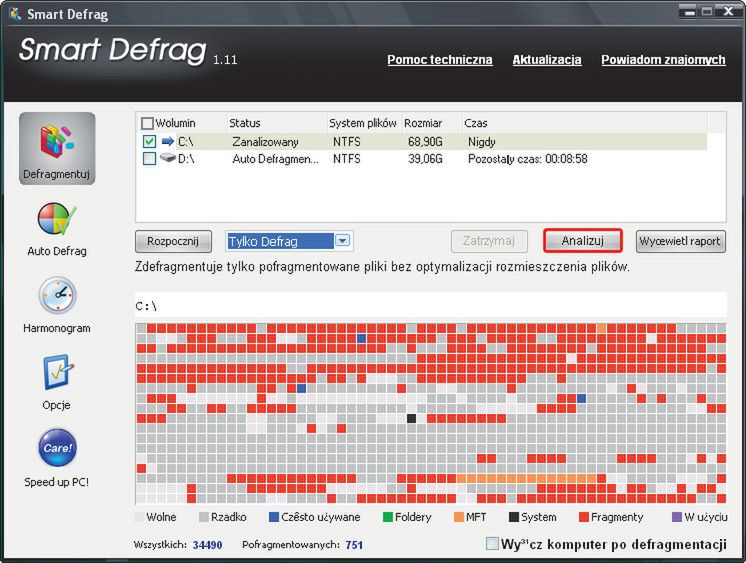
Task: Click the System black legend swatch
Action: click(513, 517)
